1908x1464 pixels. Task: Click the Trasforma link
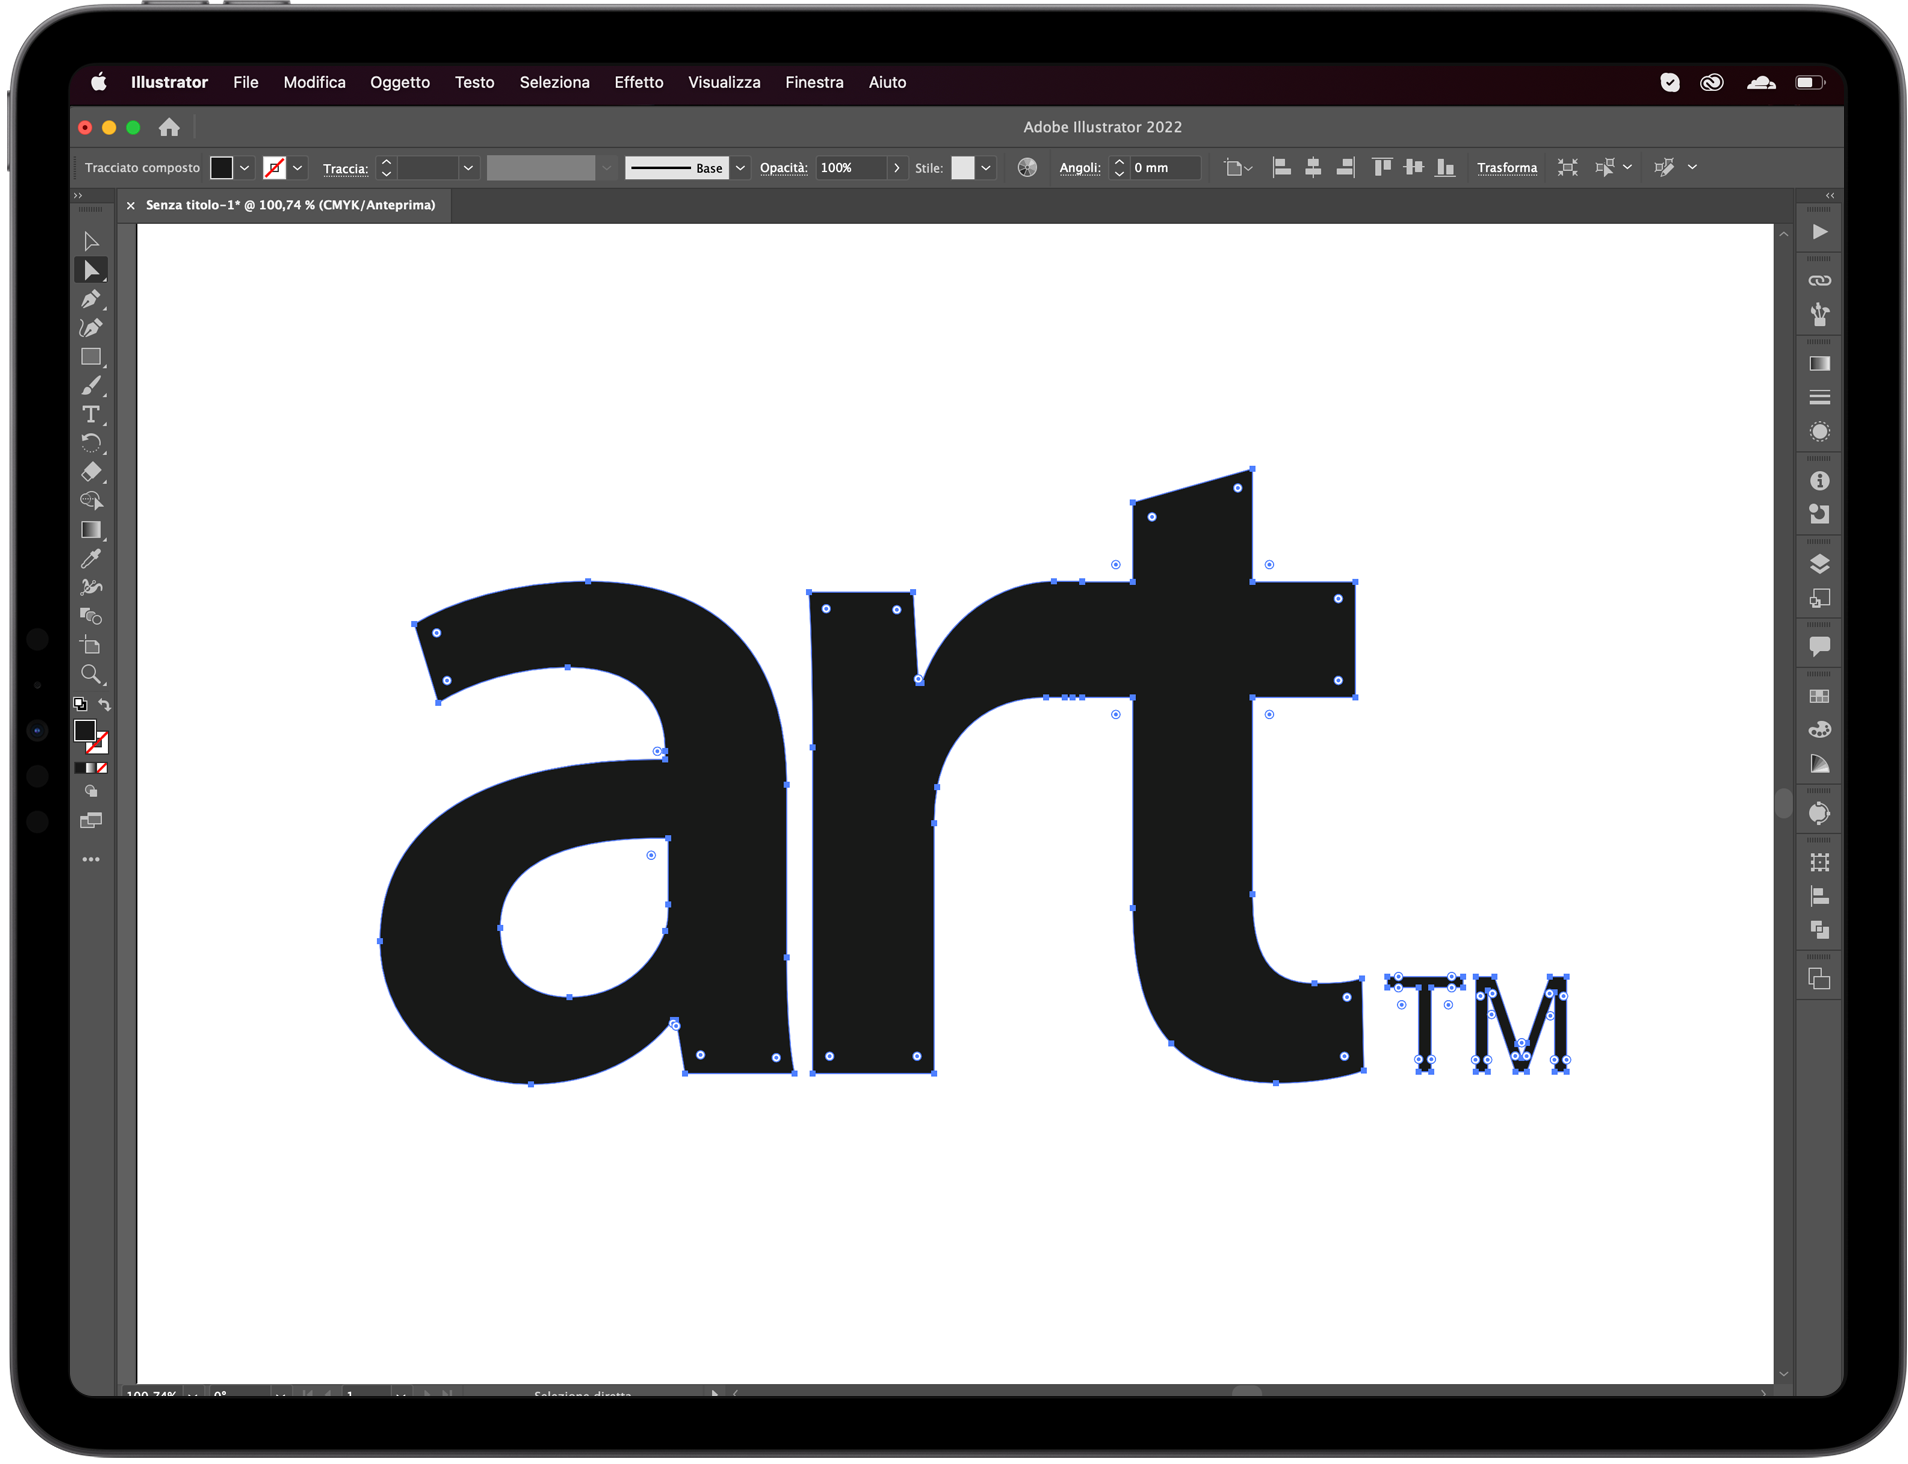point(1506,168)
